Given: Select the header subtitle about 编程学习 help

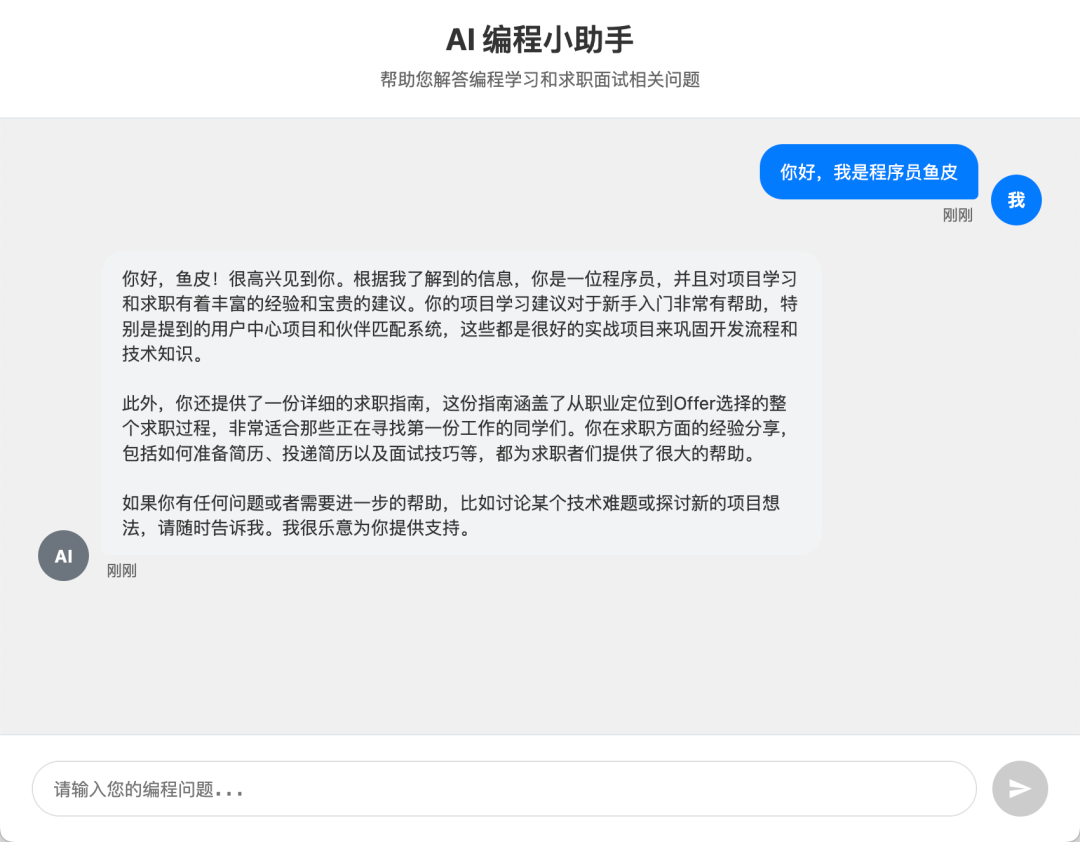Looking at the screenshot, I should (540, 79).
